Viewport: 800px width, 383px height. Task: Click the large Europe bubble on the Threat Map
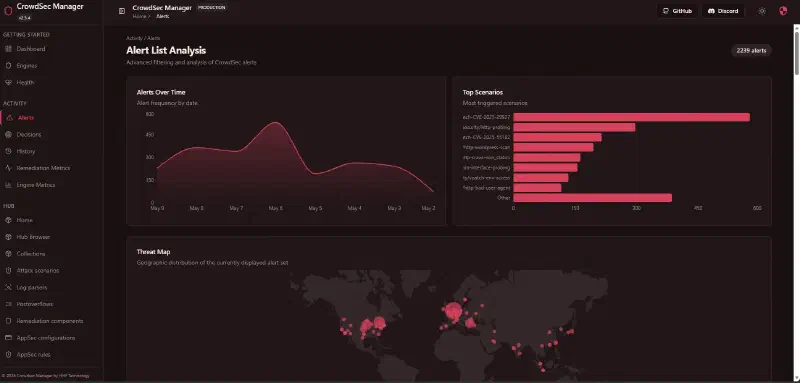(453, 312)
